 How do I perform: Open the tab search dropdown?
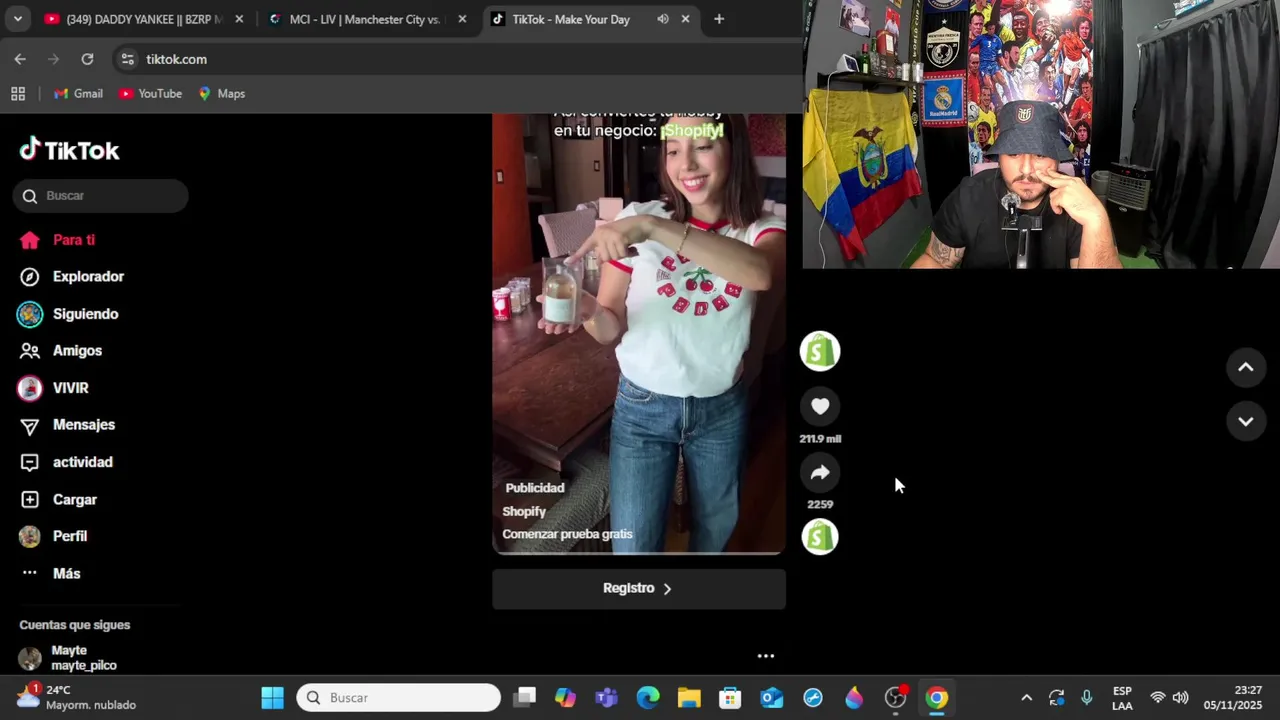pyautogui.click(x=17, y=19)
